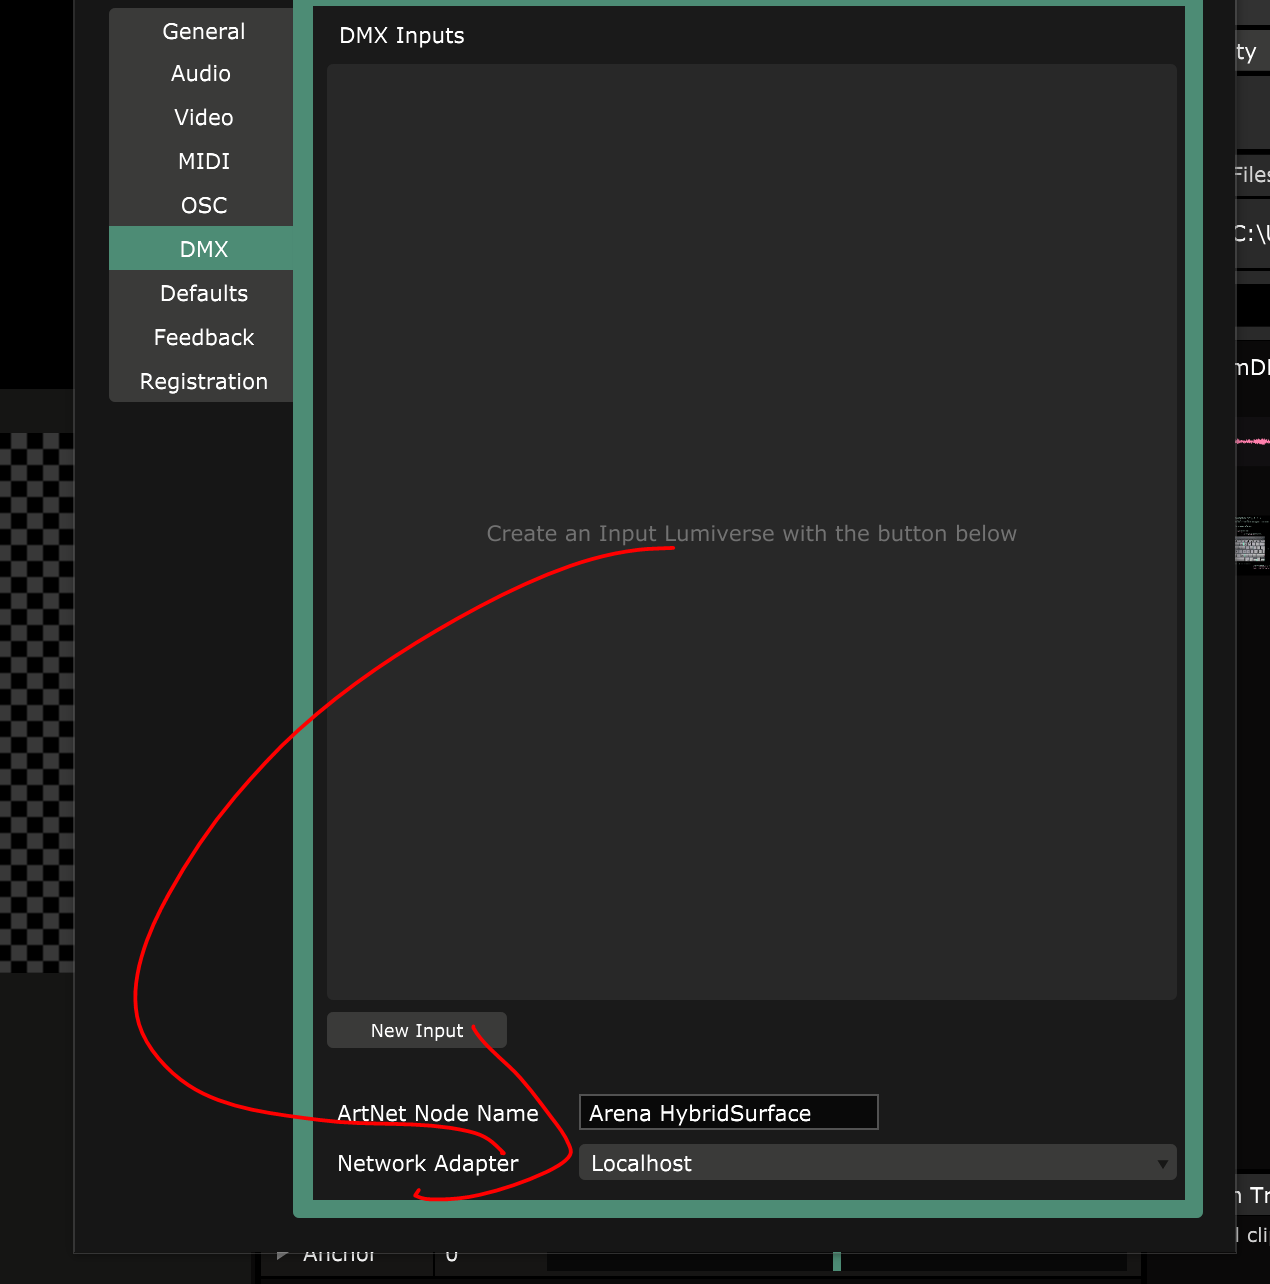
Task: Go to the MIDI preferences tab
Action: [x=203, y=162]
